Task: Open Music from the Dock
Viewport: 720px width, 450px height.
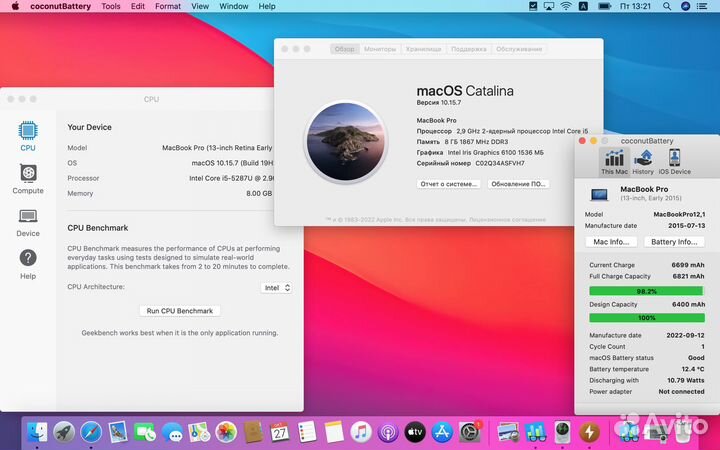Action: point(361,432)
